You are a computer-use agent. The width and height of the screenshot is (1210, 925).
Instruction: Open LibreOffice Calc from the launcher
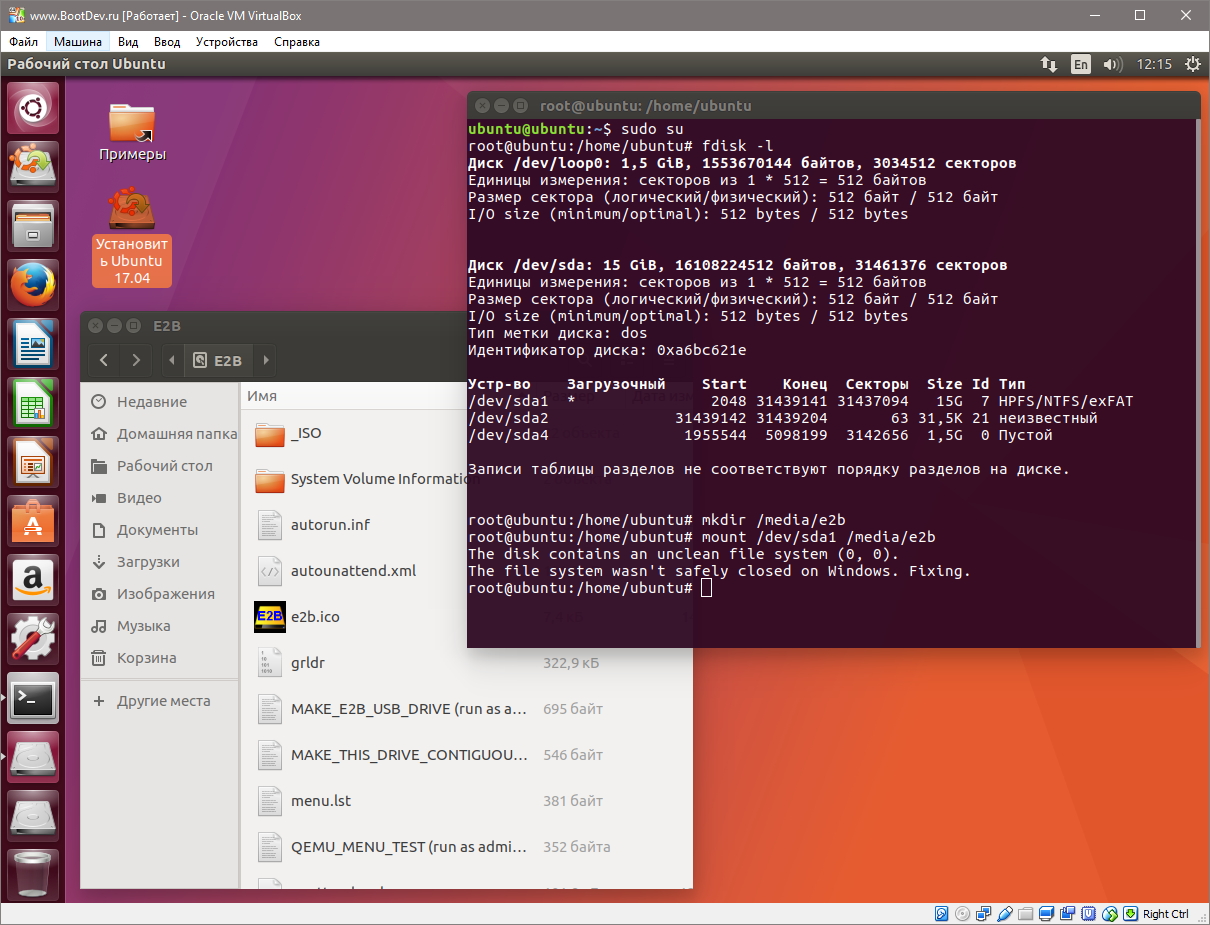pyautogui.click(x=34, y=403)
